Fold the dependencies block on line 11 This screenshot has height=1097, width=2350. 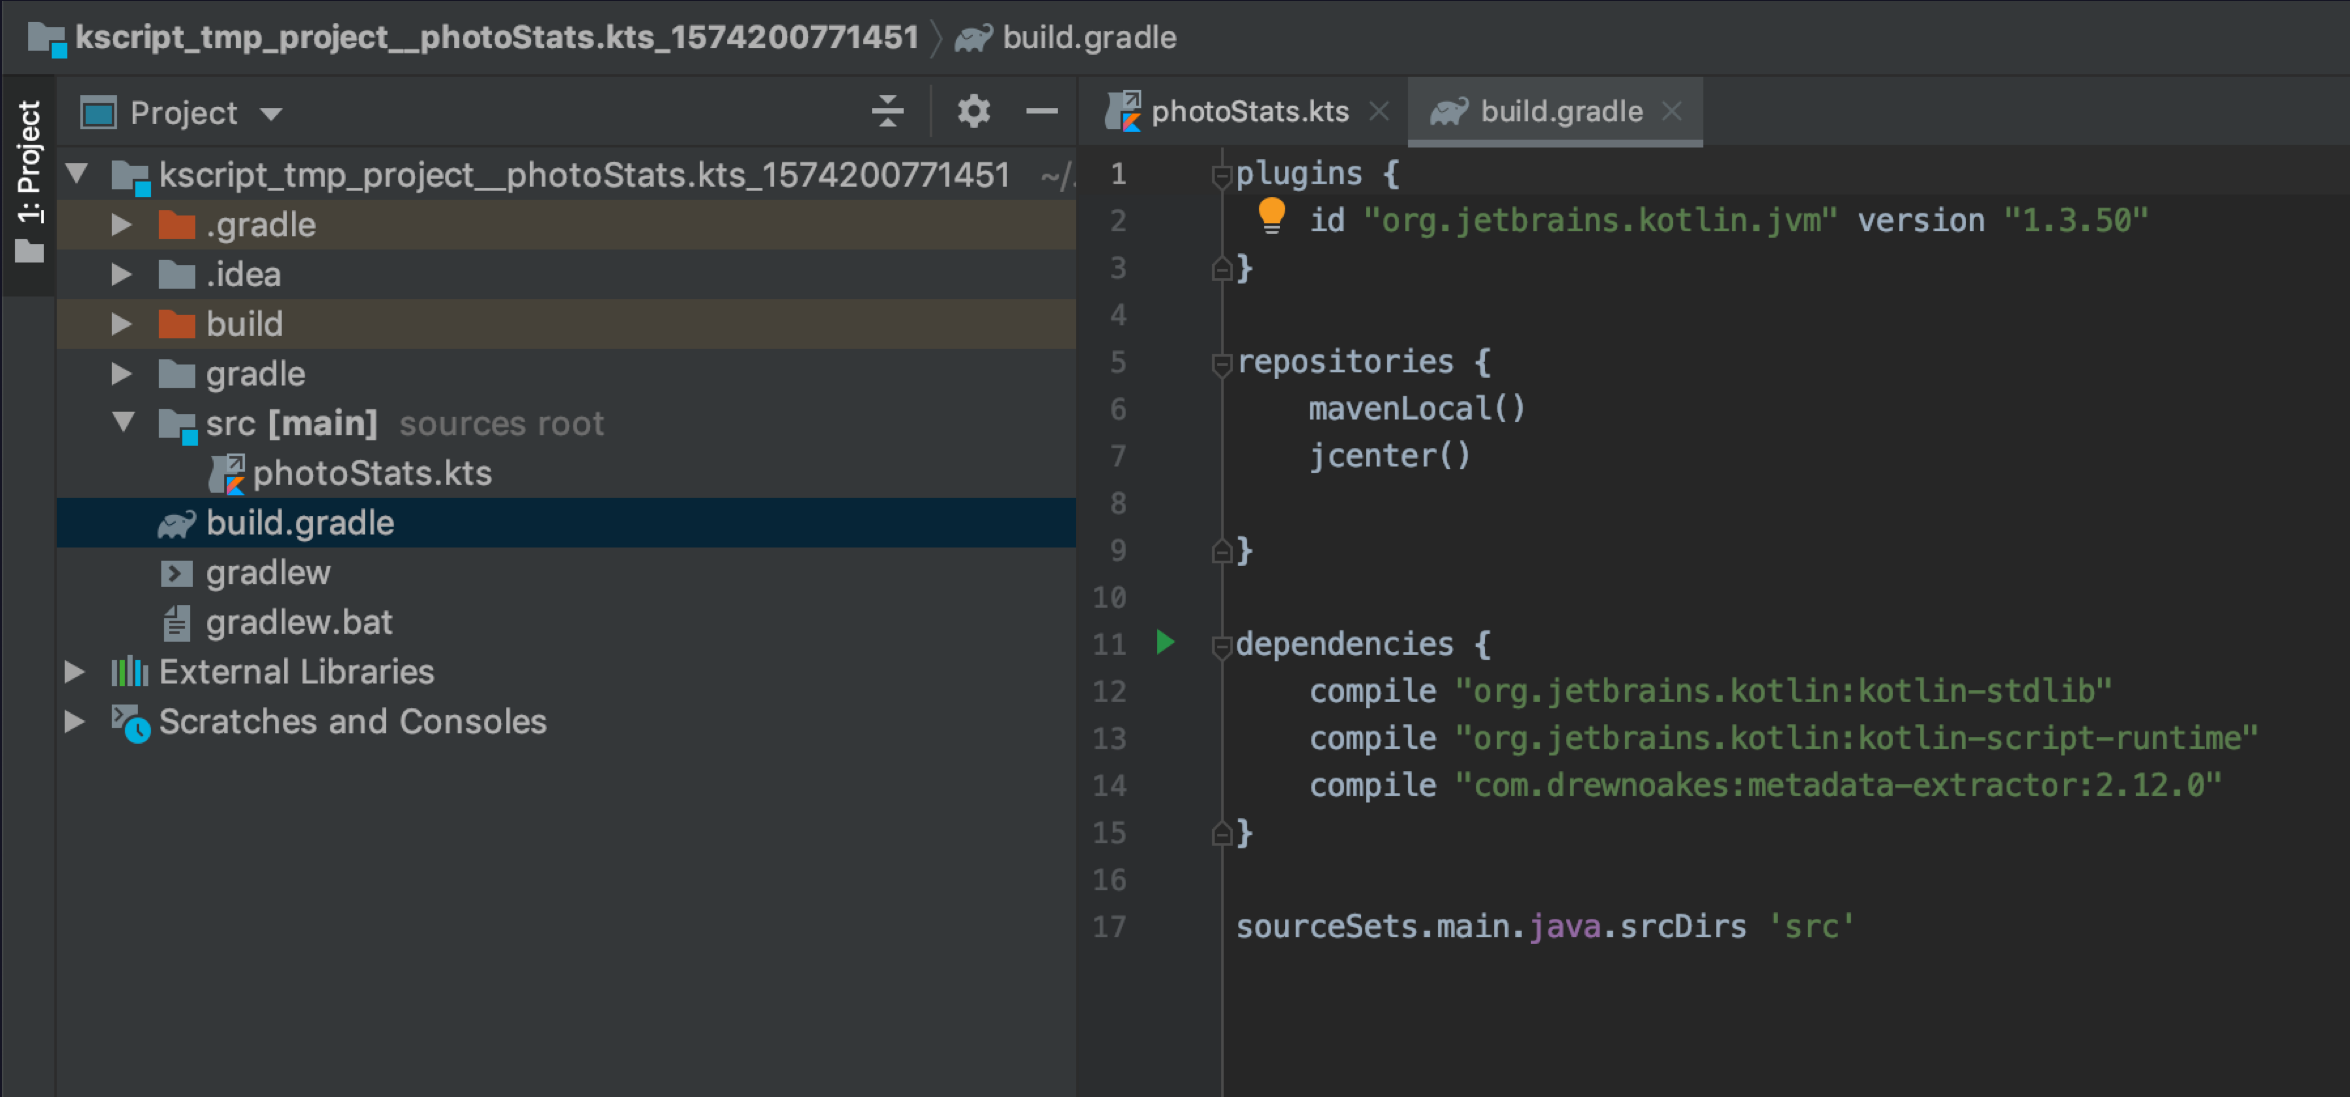1221,647
